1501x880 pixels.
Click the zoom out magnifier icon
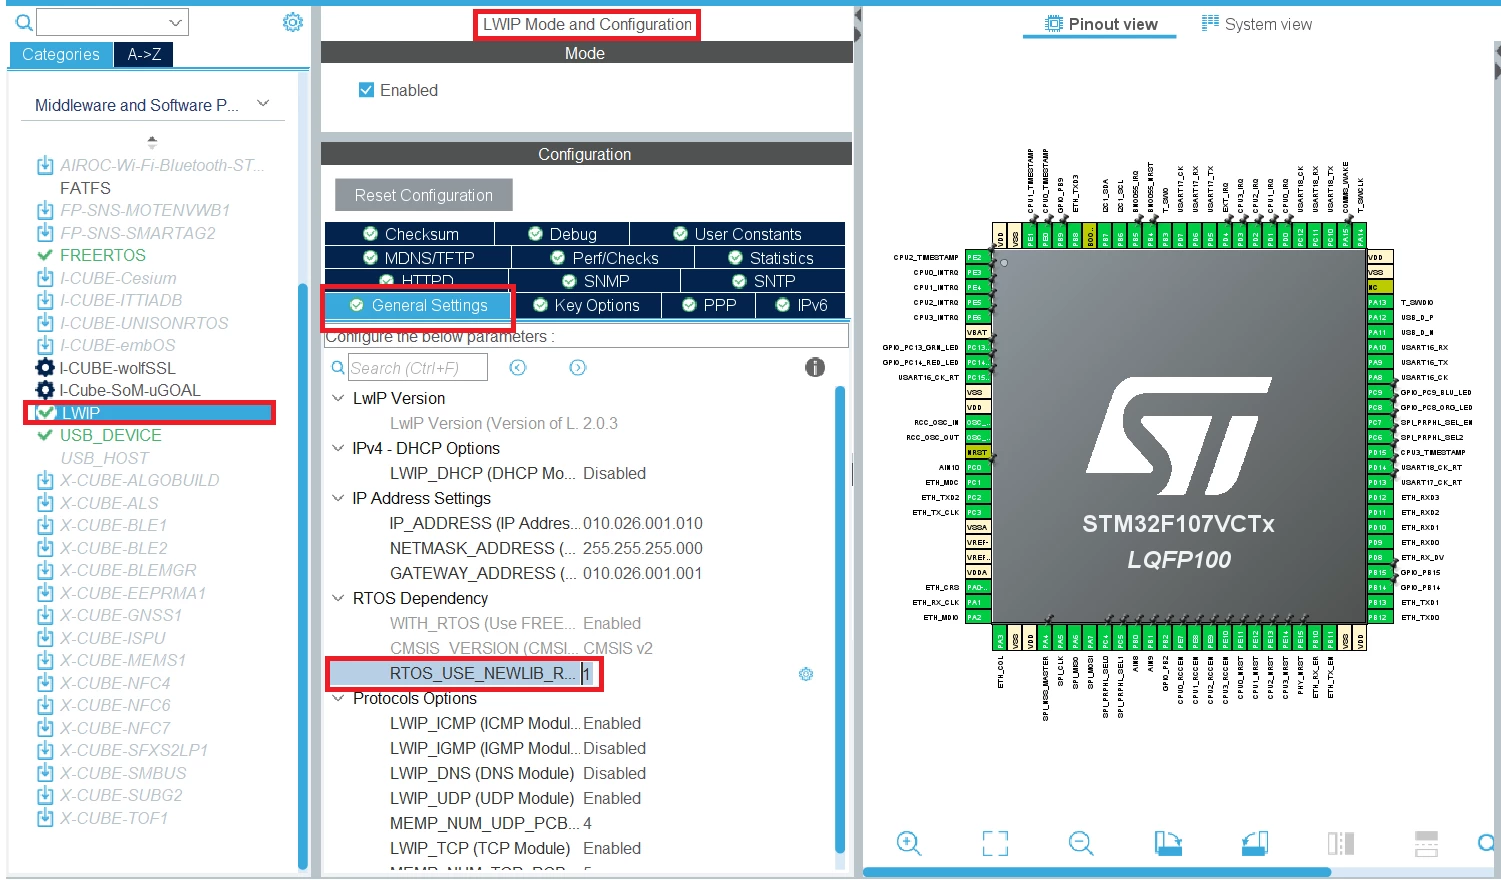pos(1081,843)
